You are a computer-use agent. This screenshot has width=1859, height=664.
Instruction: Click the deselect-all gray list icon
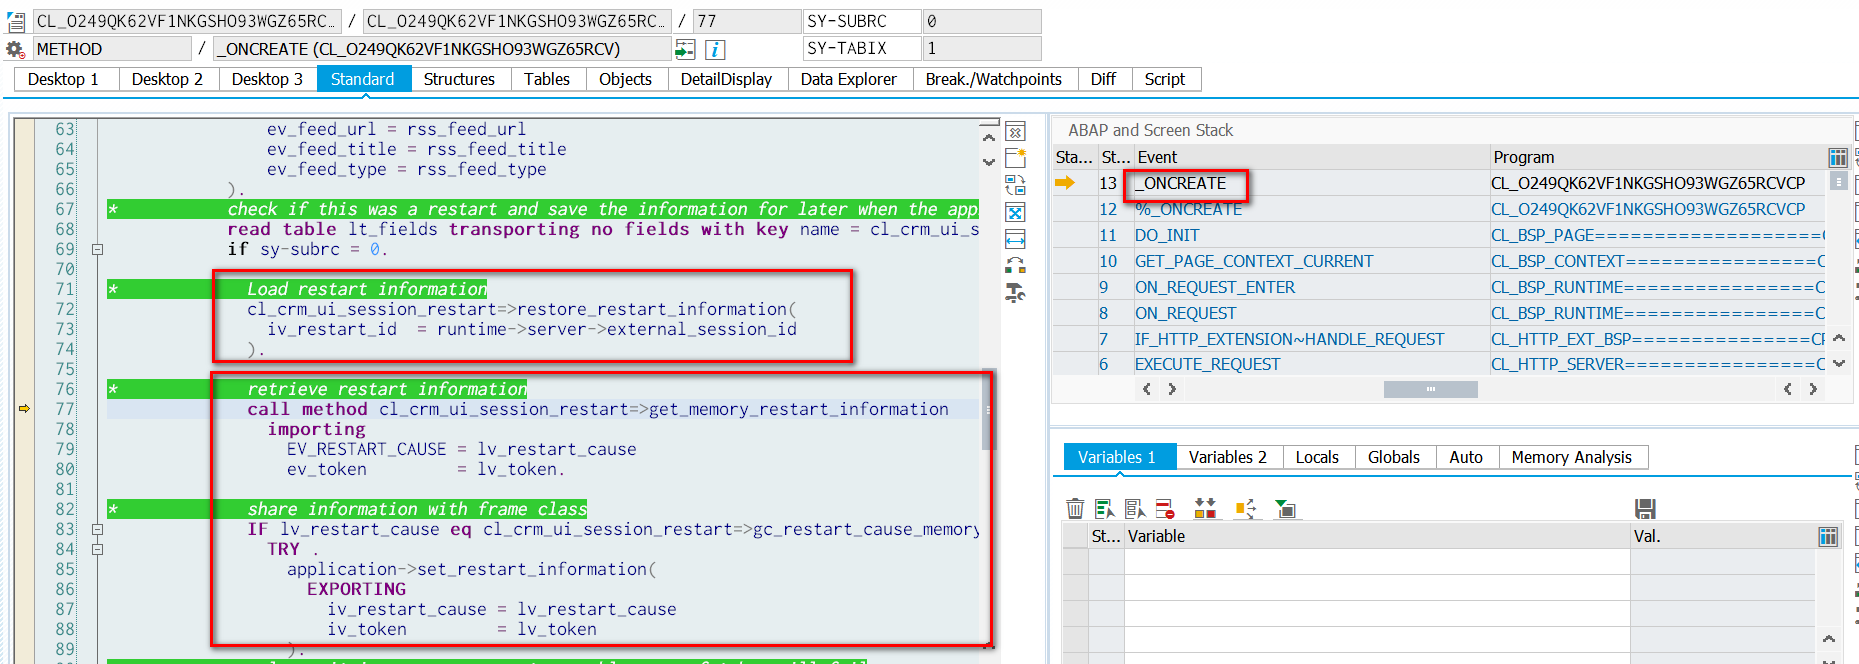[x=1135, y=509]
